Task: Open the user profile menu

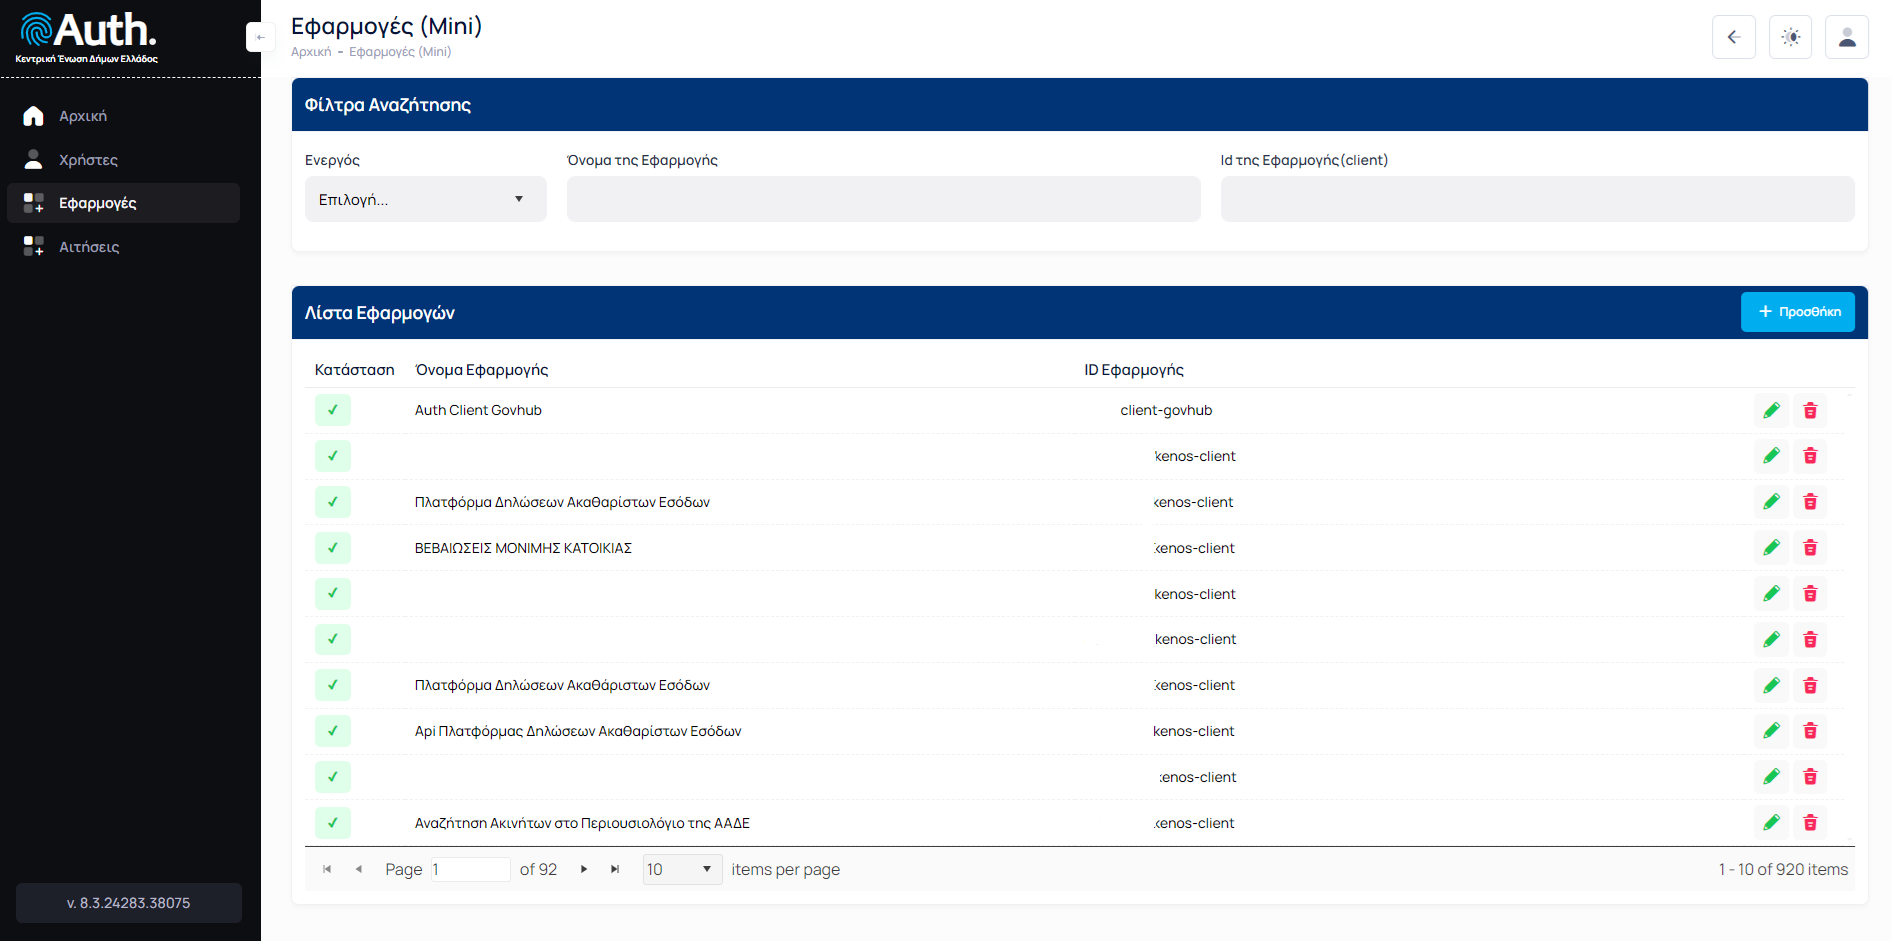Action: pos(1847,37)
